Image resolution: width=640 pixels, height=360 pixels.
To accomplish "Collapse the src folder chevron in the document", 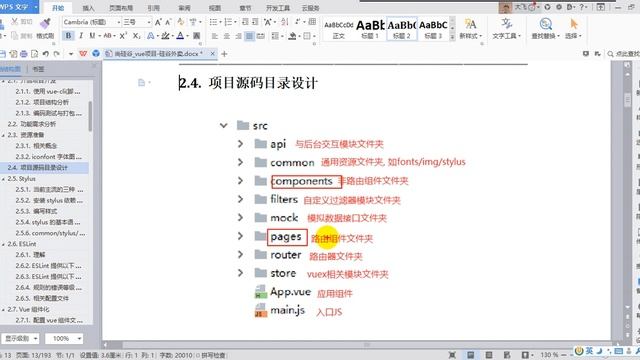I will tap(223, 125).
